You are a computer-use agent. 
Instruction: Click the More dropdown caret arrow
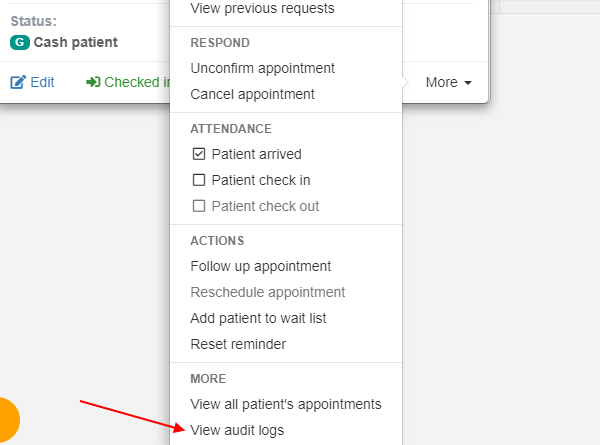pos(468,83)
